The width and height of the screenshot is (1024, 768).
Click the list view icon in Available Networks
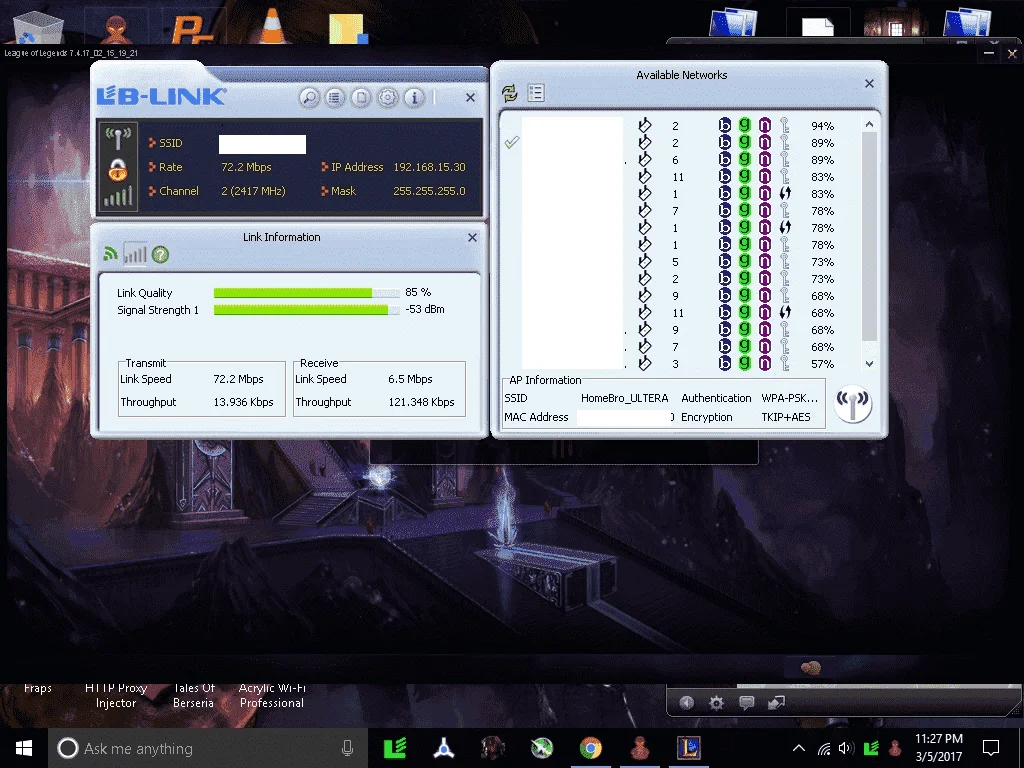(536, 93)
